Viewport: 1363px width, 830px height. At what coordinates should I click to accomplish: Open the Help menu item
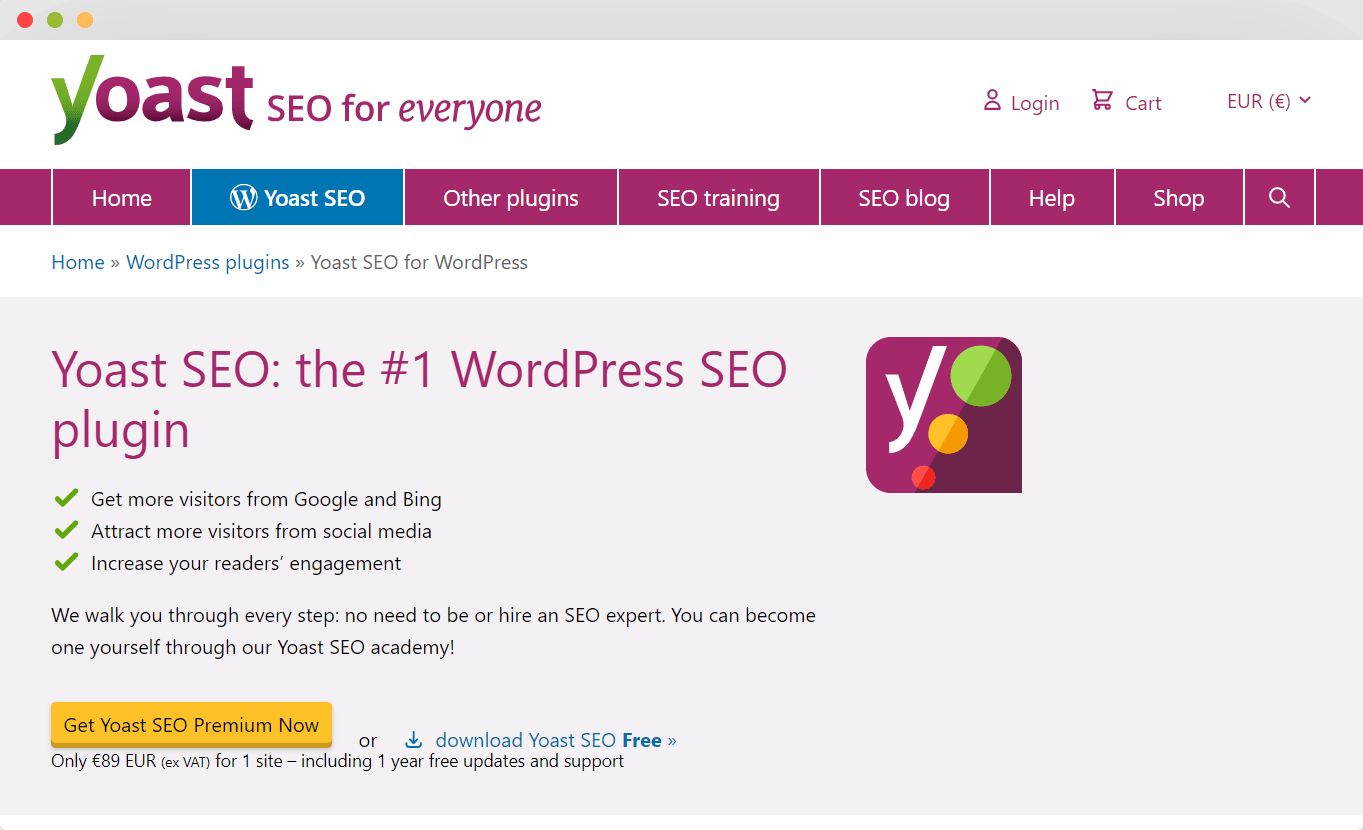tap(1052, 197)
